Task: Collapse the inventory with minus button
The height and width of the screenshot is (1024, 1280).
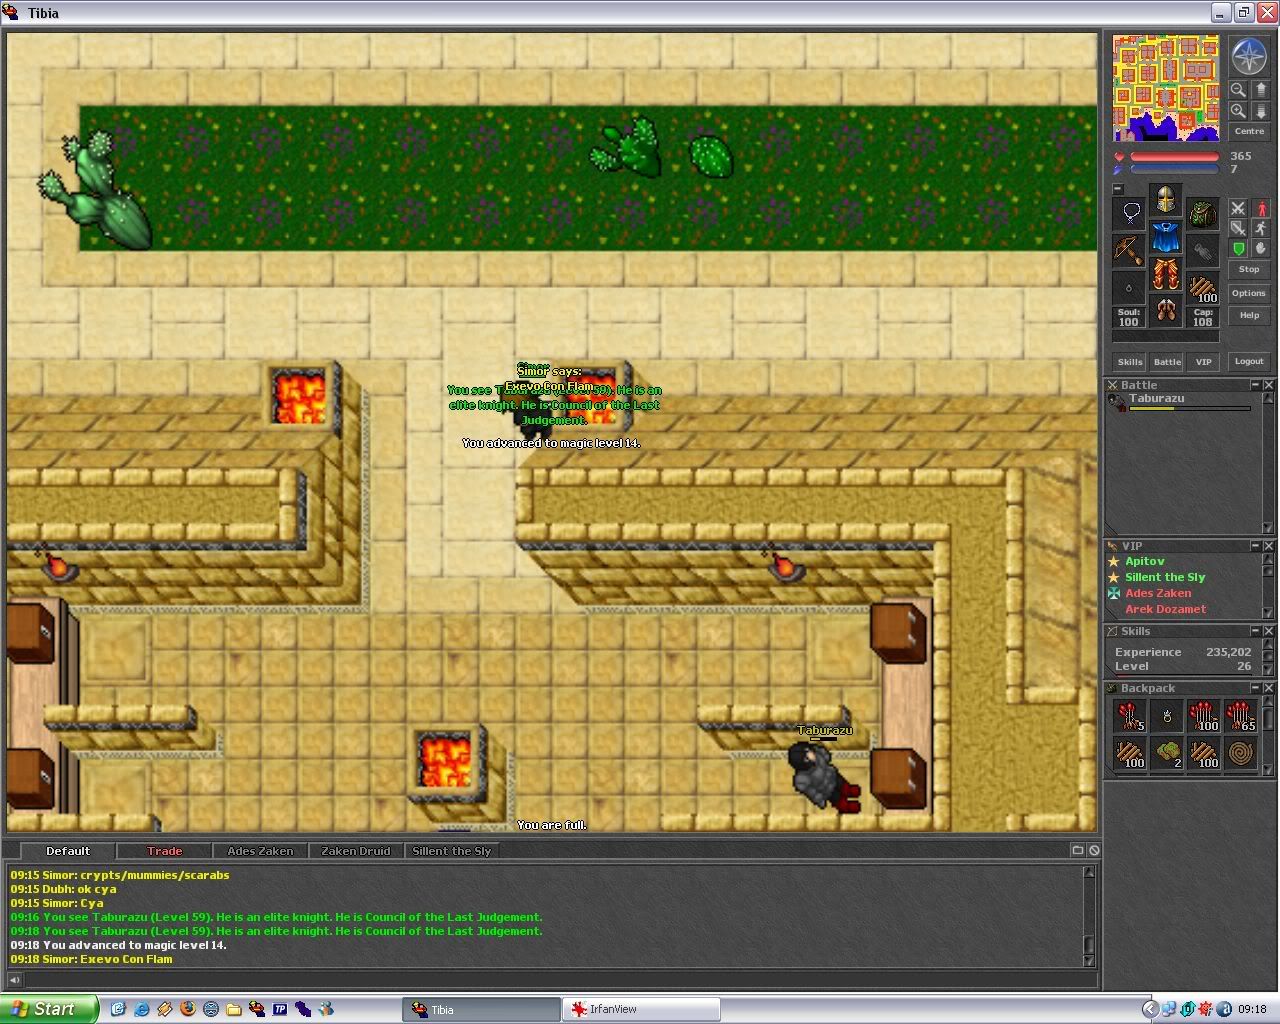Action: point(1118,189)
